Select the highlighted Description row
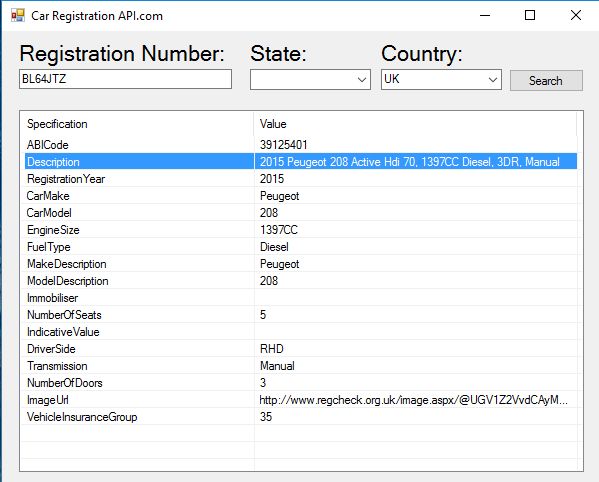 (x=301, y=162)
